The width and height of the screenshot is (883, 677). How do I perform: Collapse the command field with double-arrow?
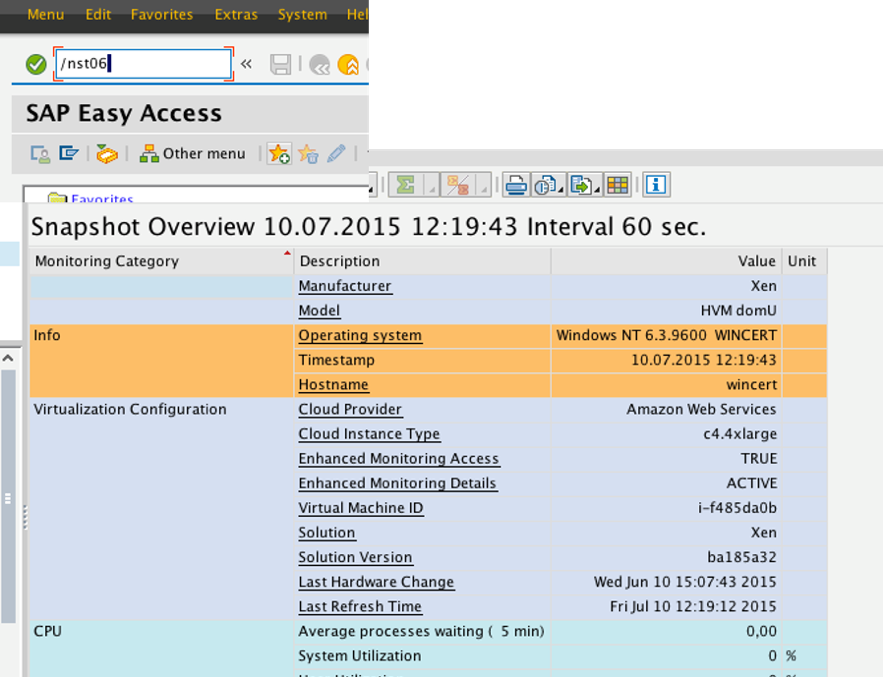tap(246, 65)
